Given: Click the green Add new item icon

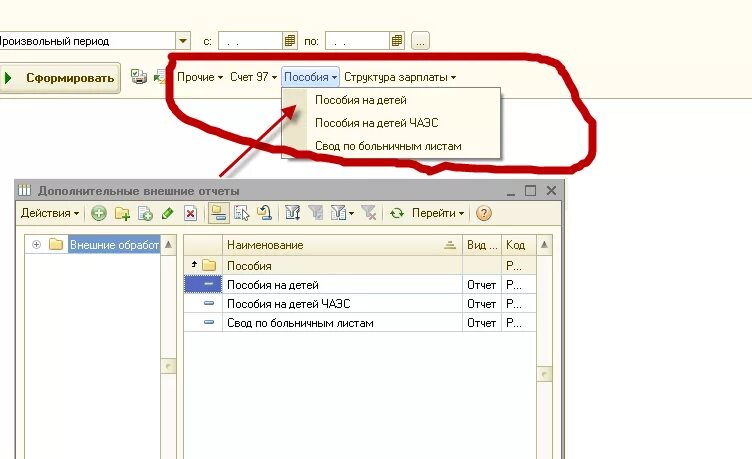Looking at the screenshot, I should tap(99, 213).
